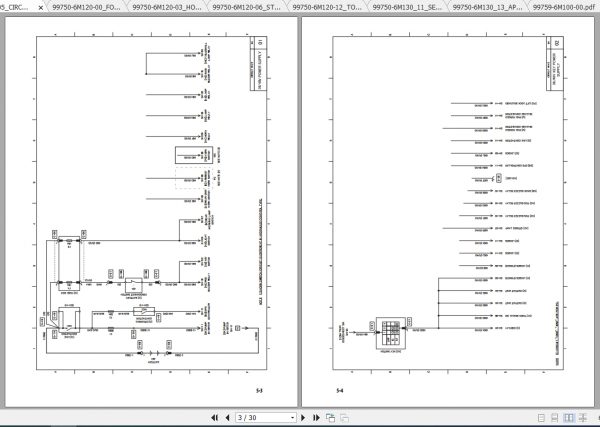Enable two-page continuous scrolling view
Viewport: 600px width, 427px height.
(583, 418)
